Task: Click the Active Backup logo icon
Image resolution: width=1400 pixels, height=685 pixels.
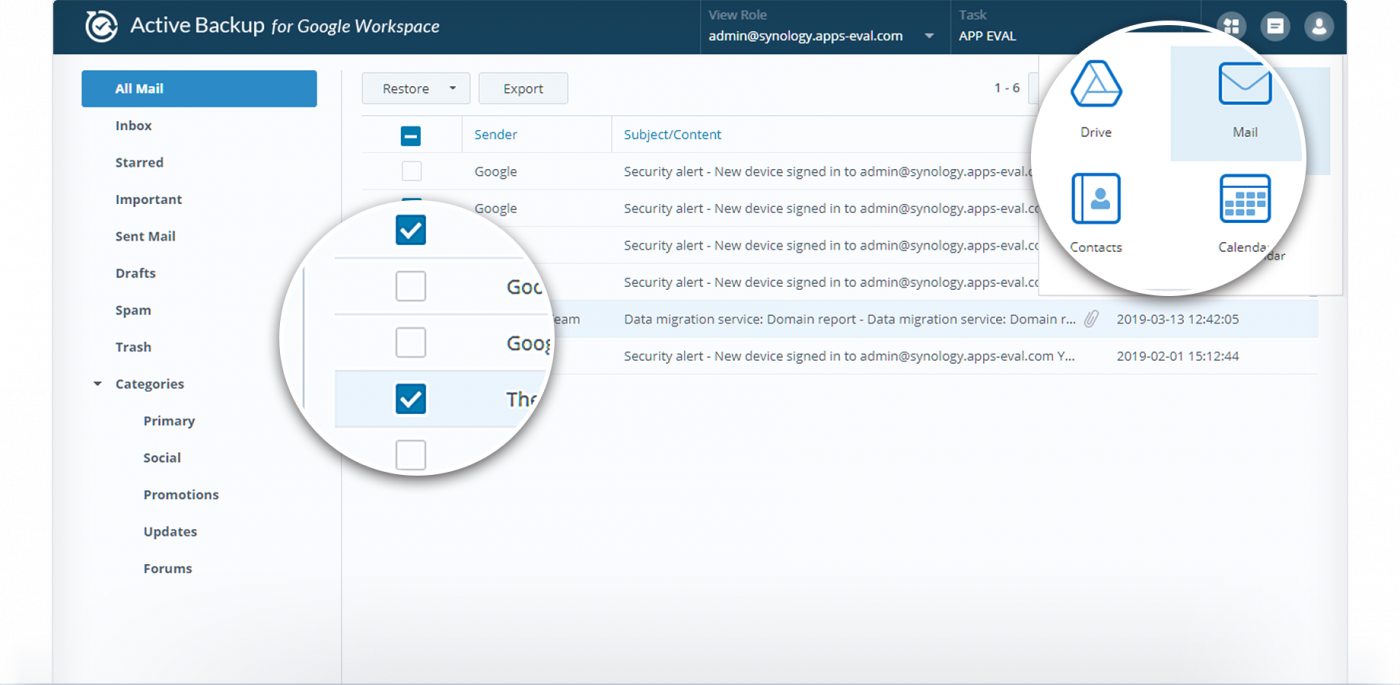Action: [x=101, y=27]
